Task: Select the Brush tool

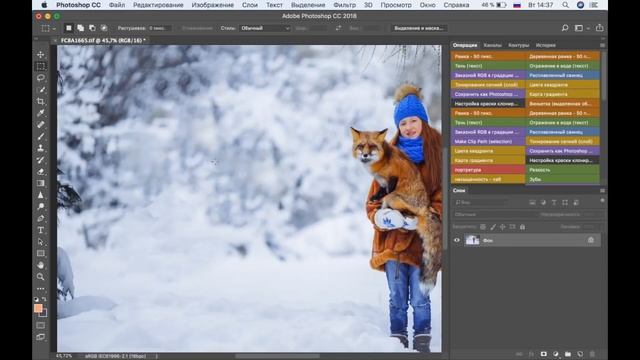Action: point(40,137)
